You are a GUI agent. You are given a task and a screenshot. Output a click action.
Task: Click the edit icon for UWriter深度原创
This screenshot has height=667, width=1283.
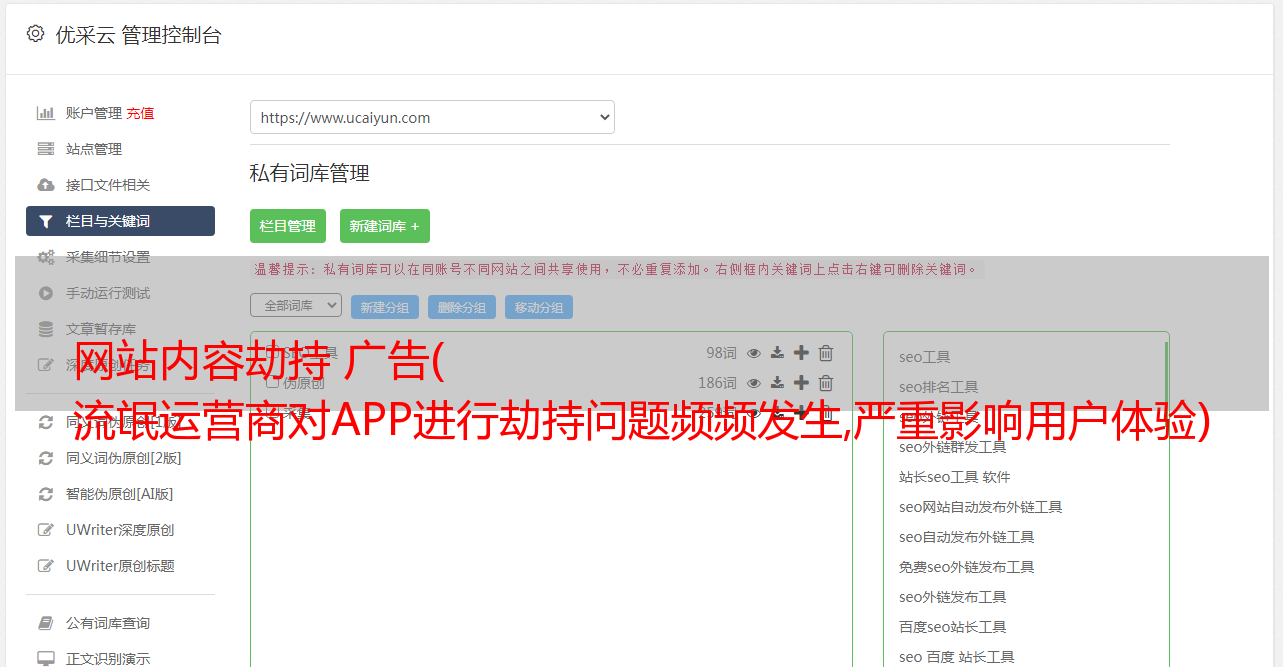(46, 530)
